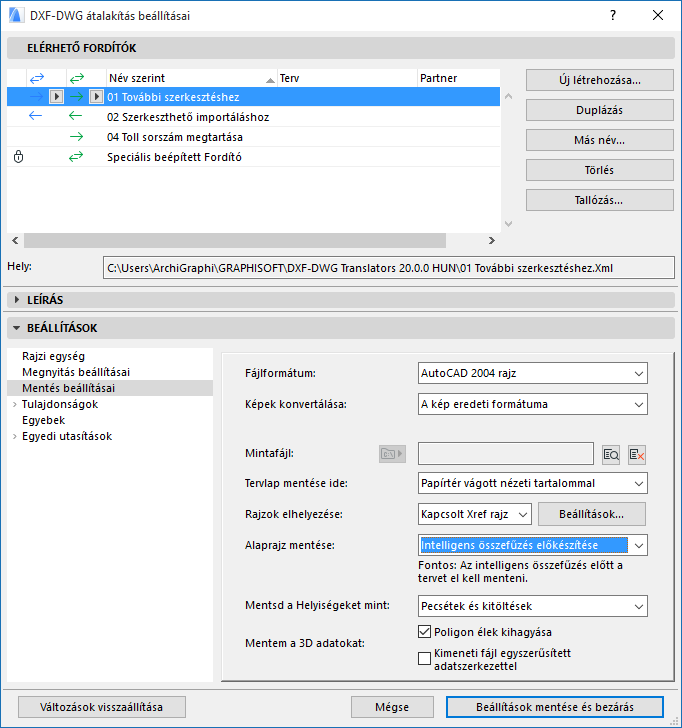Click the ELÉRHETŐ FORDÍTÓK section header
Viewport: 682px width, 728px height.
point(341,48)
